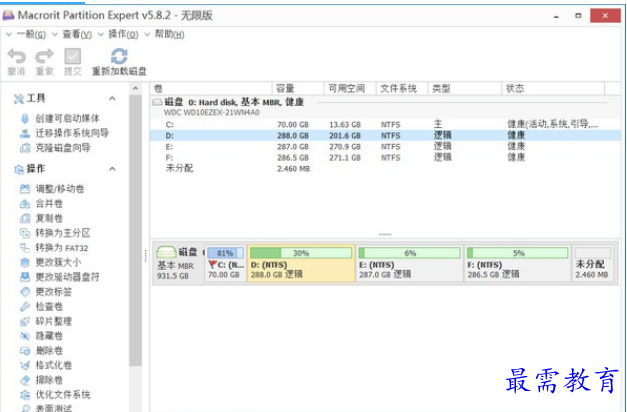Sort by 容量 column header
This screenshot has width=627, height=412.
pyautogui.click(x=298, y=88)
